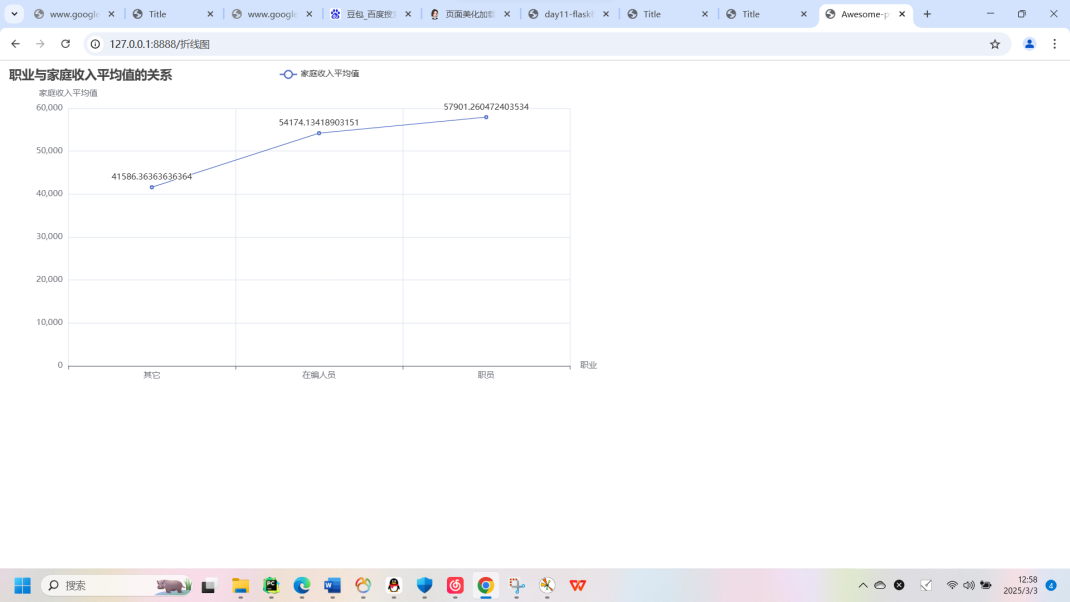Open the Chrome profile avatar
The height and width of the screenshot is (602, 1070).
(x=1029, y=44)
